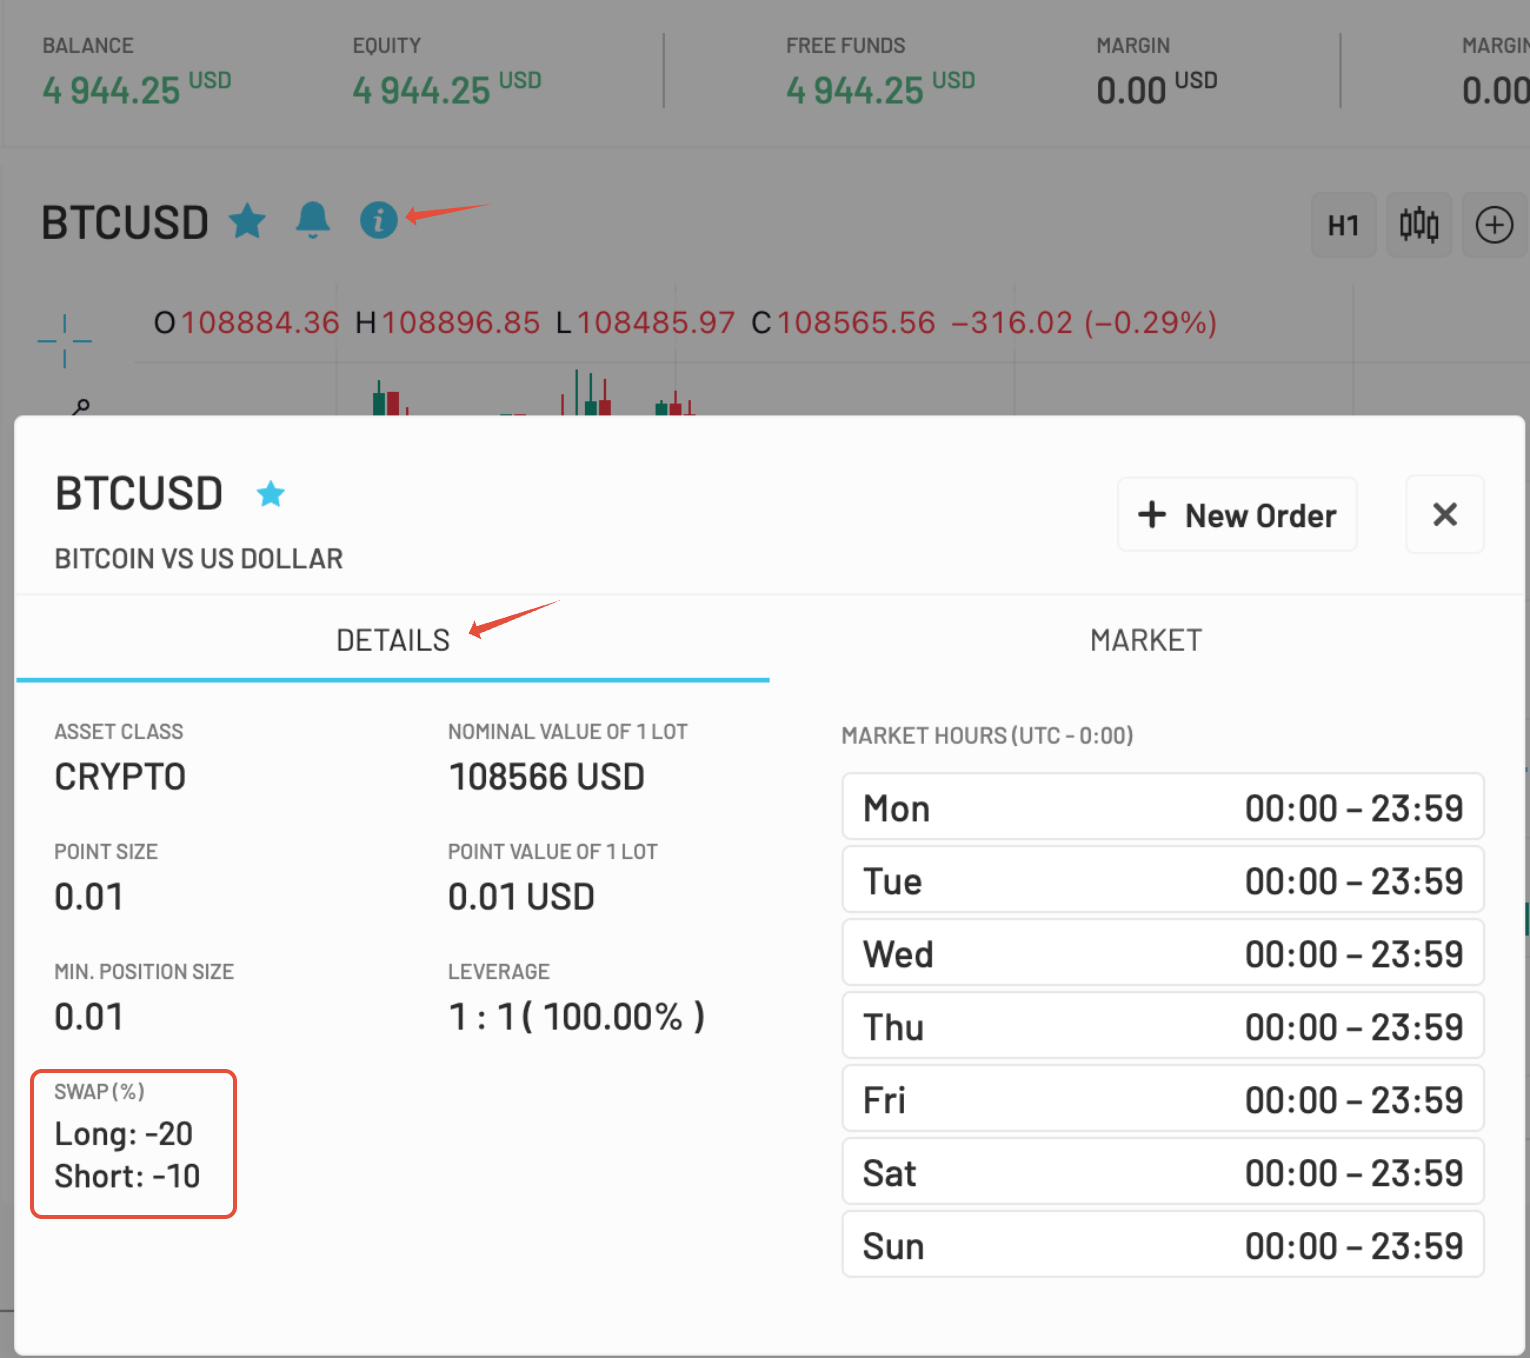Select the Sat market hours row
1530x1358 pixels.
click(1163, 1172)
